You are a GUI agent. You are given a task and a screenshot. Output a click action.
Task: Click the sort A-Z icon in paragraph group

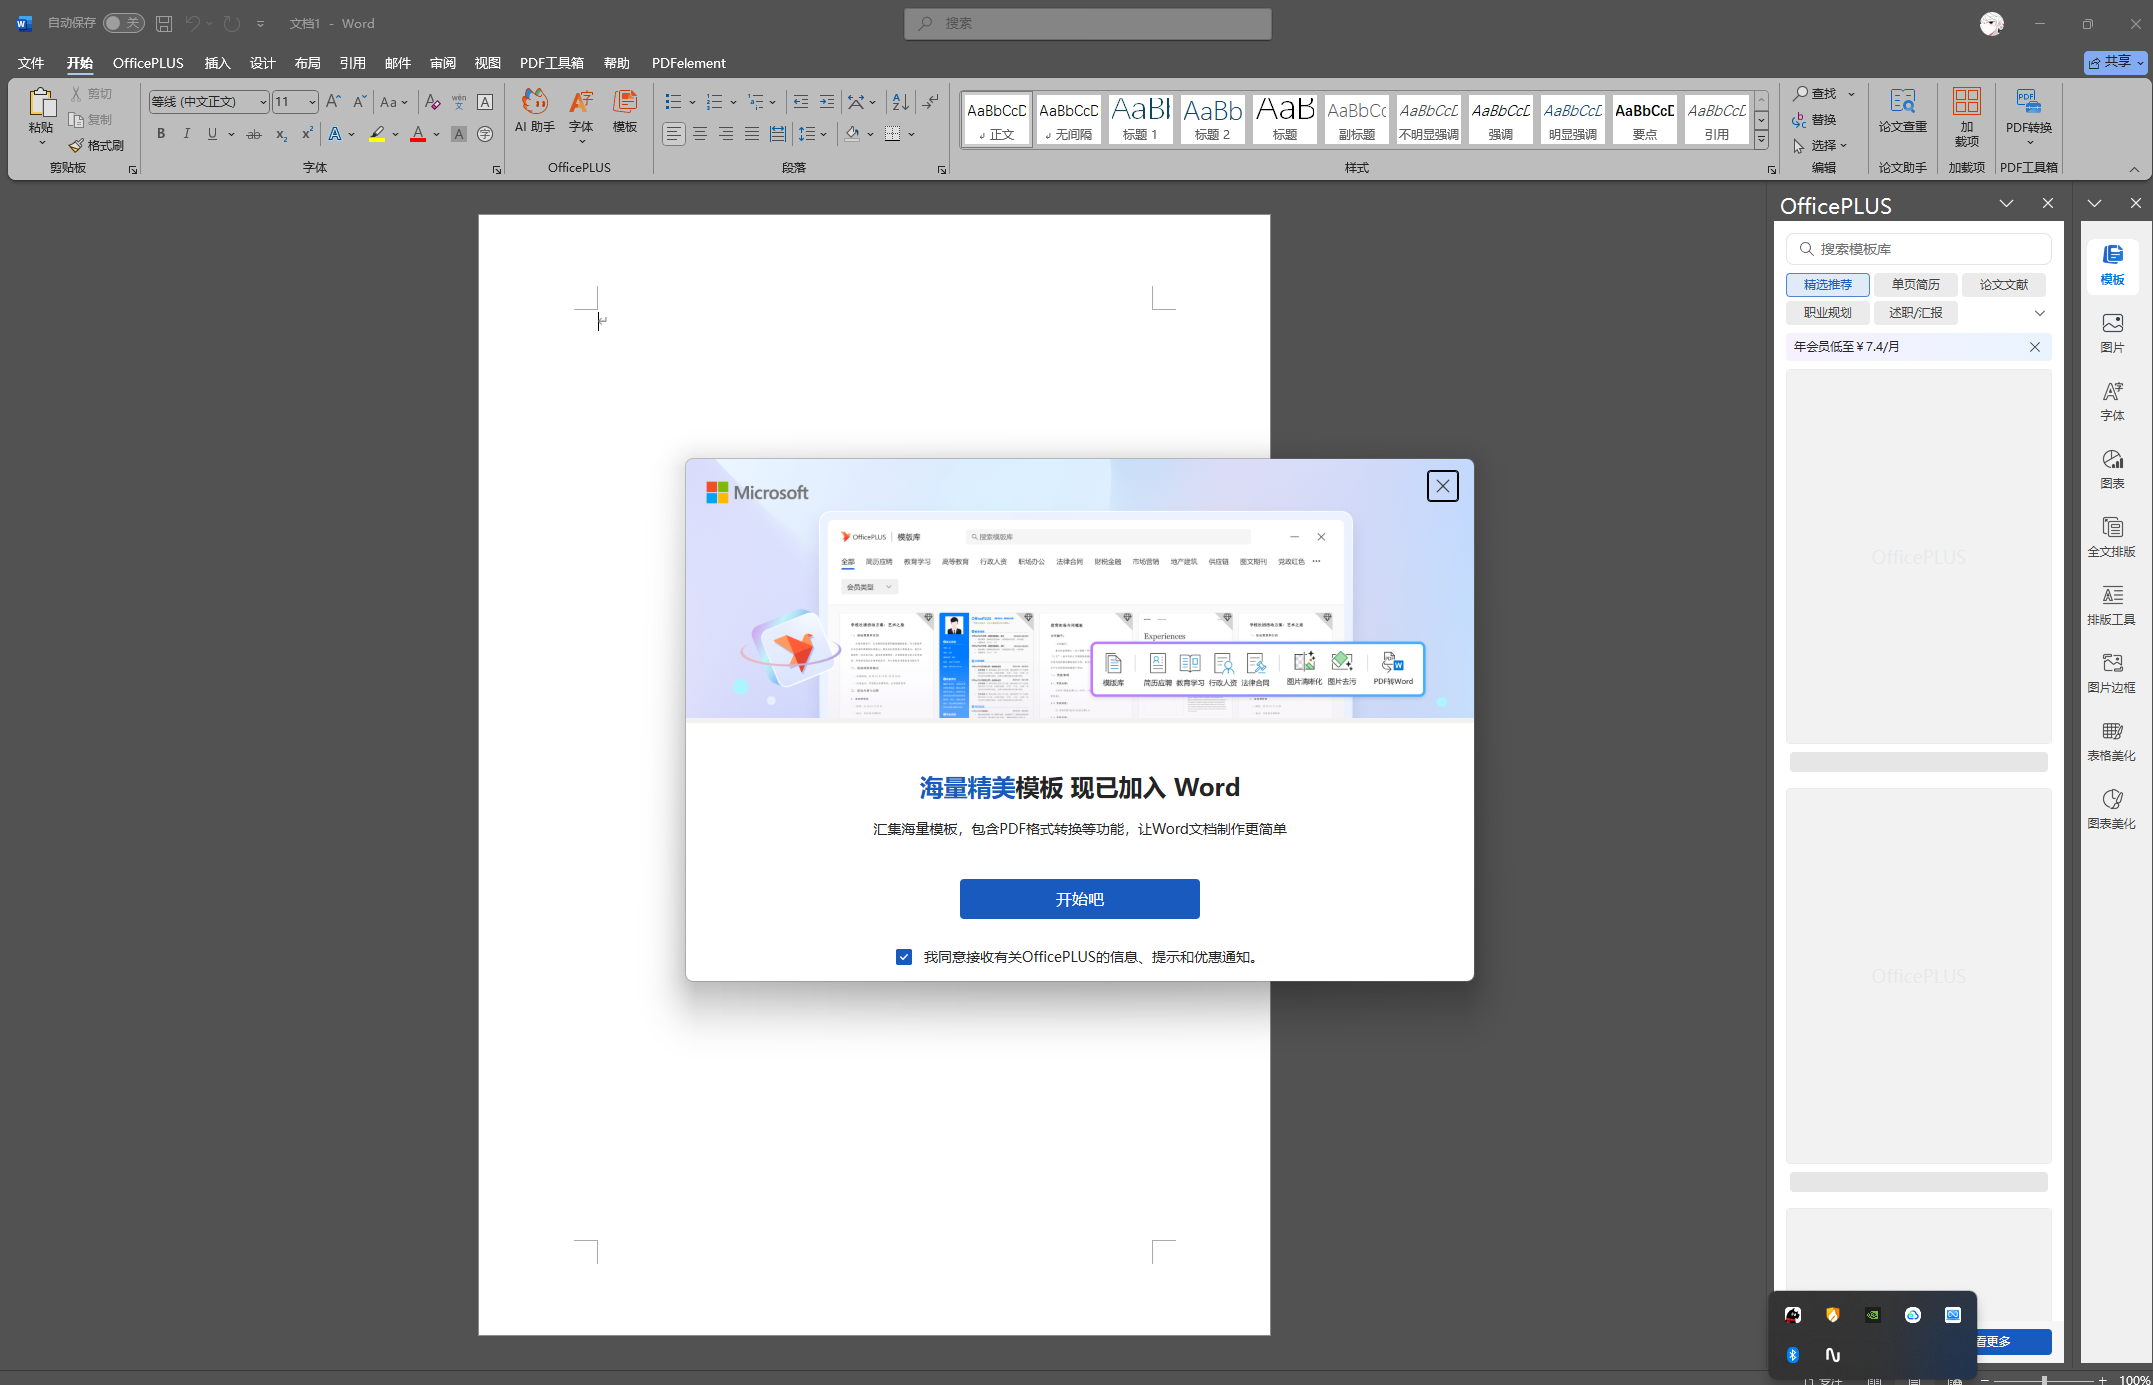(x=901, y=102)
